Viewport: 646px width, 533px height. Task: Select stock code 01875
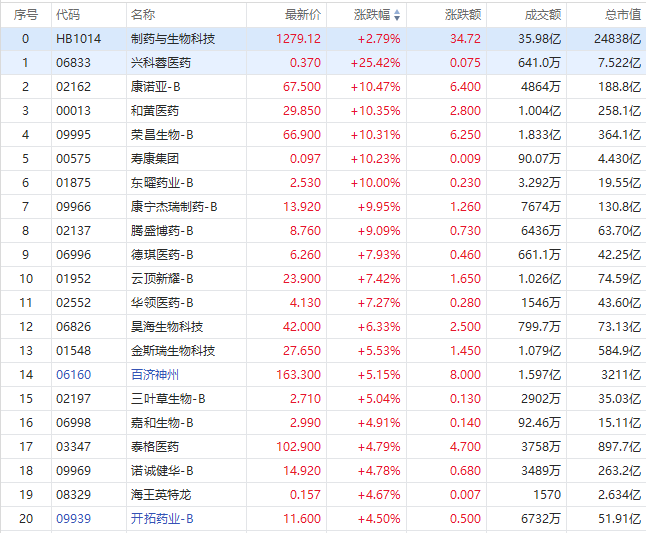click(73, 183)
